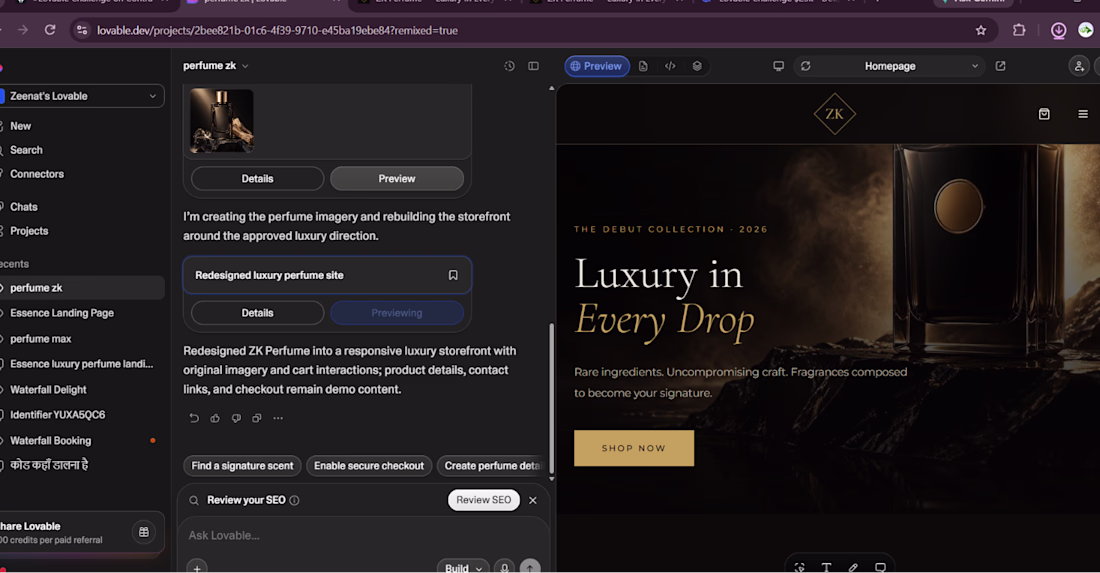
Task: Open the Build mode dropdown
Action: (463, 568)
